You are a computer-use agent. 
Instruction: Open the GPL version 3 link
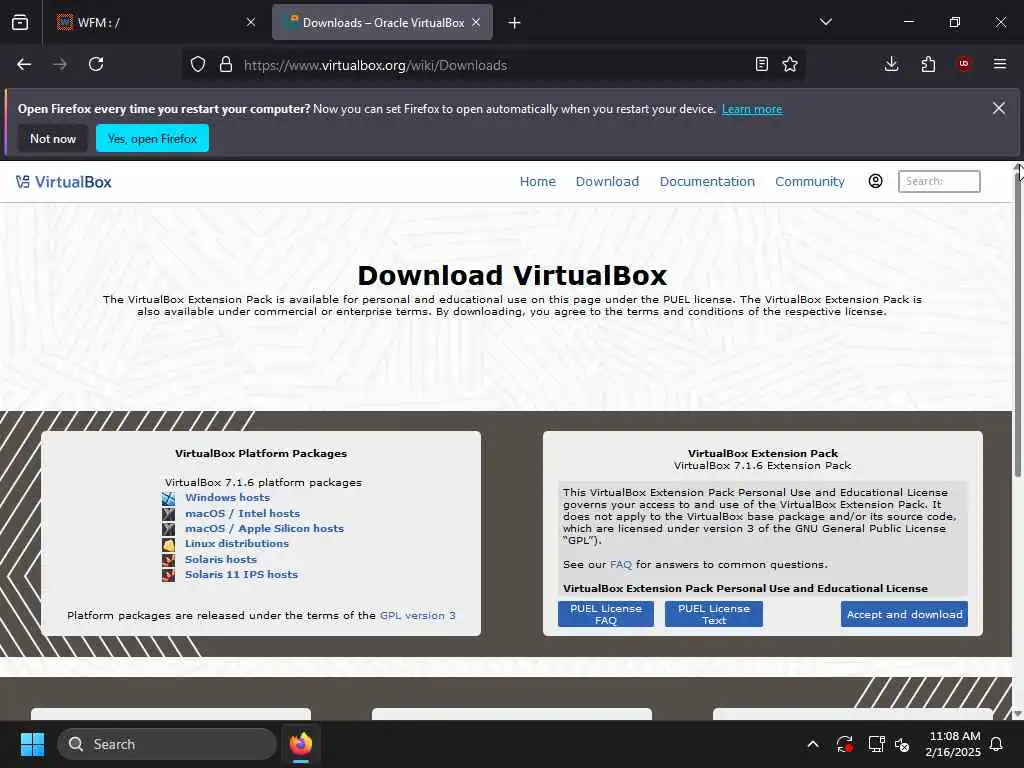418,615
